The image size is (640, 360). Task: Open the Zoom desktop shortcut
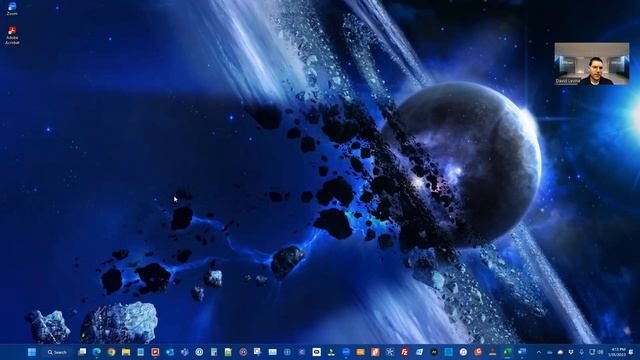pos(12,9)
